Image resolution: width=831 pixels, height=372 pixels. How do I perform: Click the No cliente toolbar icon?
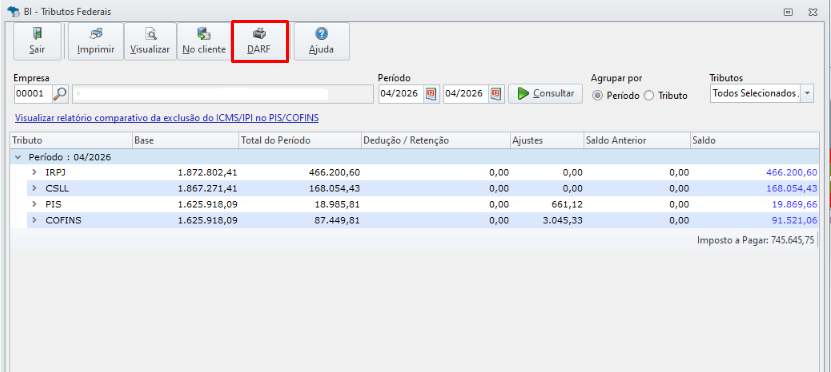(x=204, y=34)
